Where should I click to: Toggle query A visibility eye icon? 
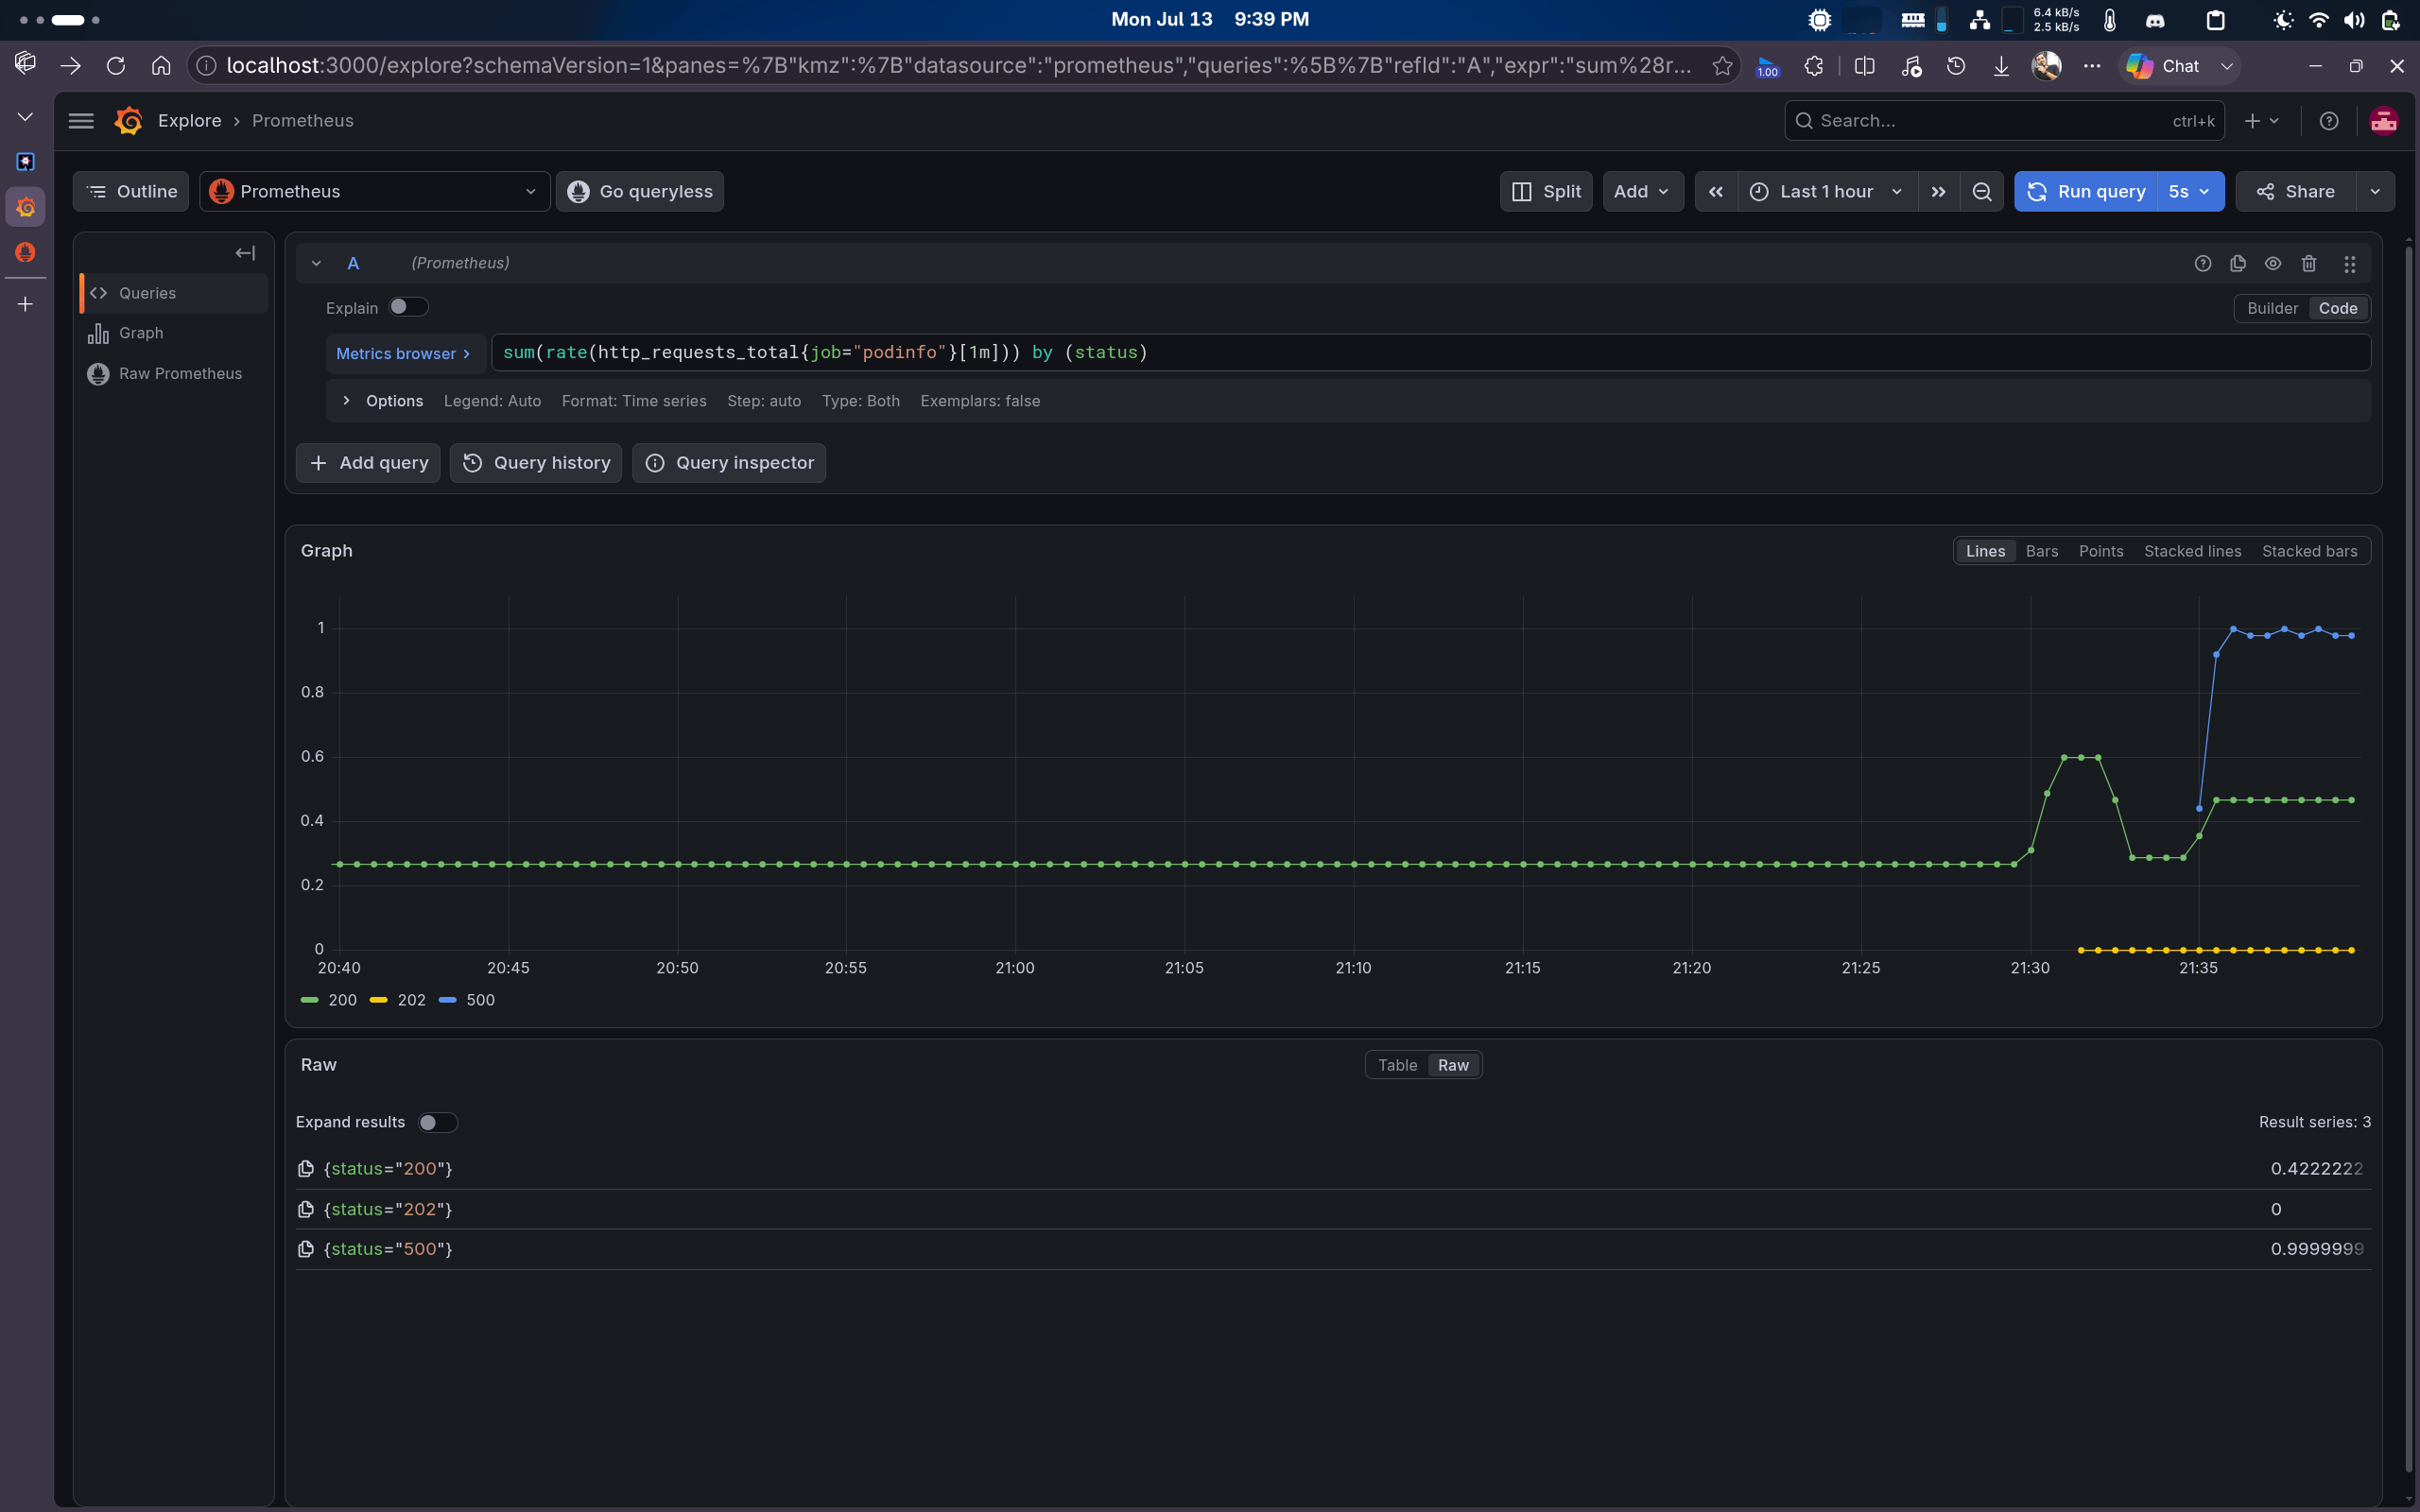[2273, 263]
